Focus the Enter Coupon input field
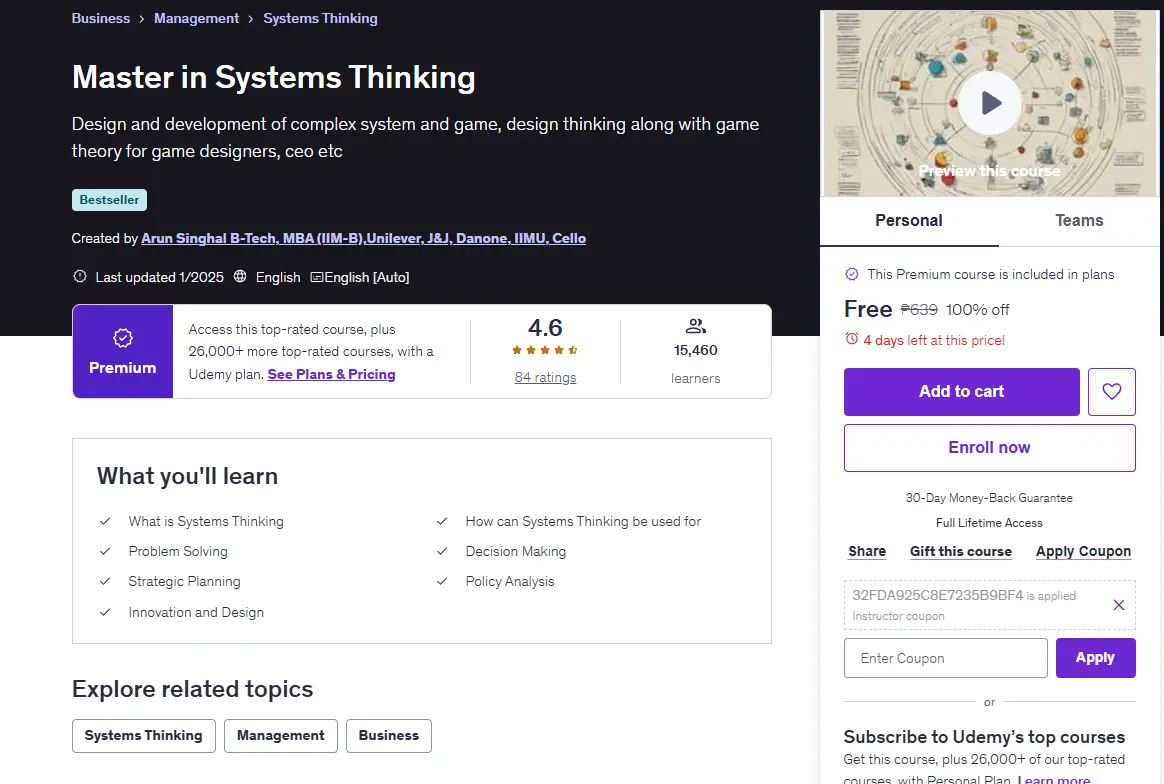The width and height of the screenshot is (1164, 784). tap(946, 658)
